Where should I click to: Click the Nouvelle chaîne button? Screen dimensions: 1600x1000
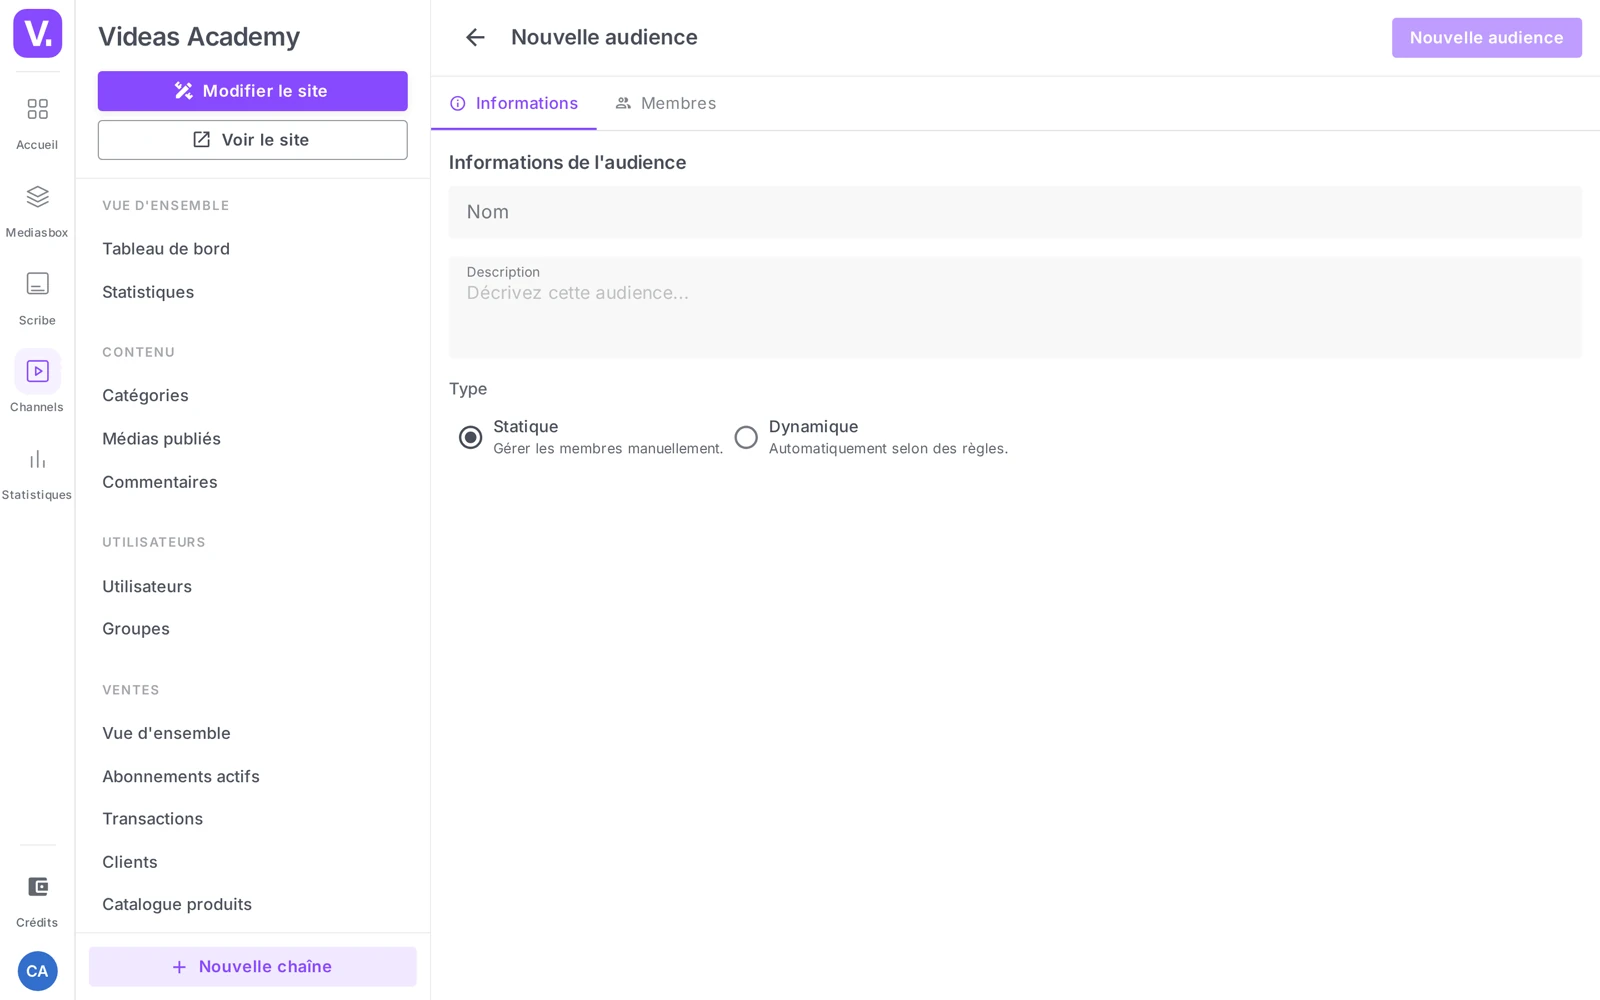coord(252,967)
